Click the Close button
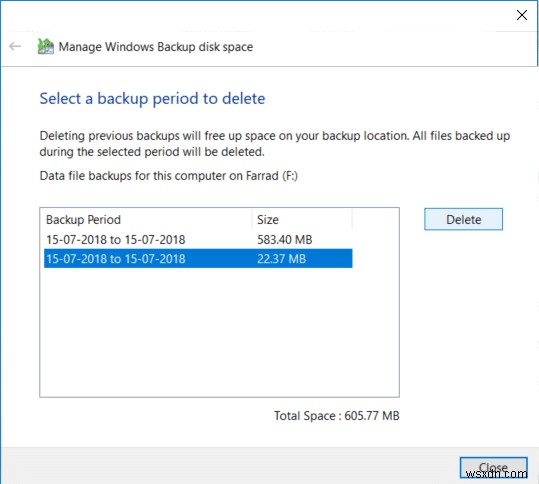This screenshot has height=484, width=539. (x=494, y=468)
